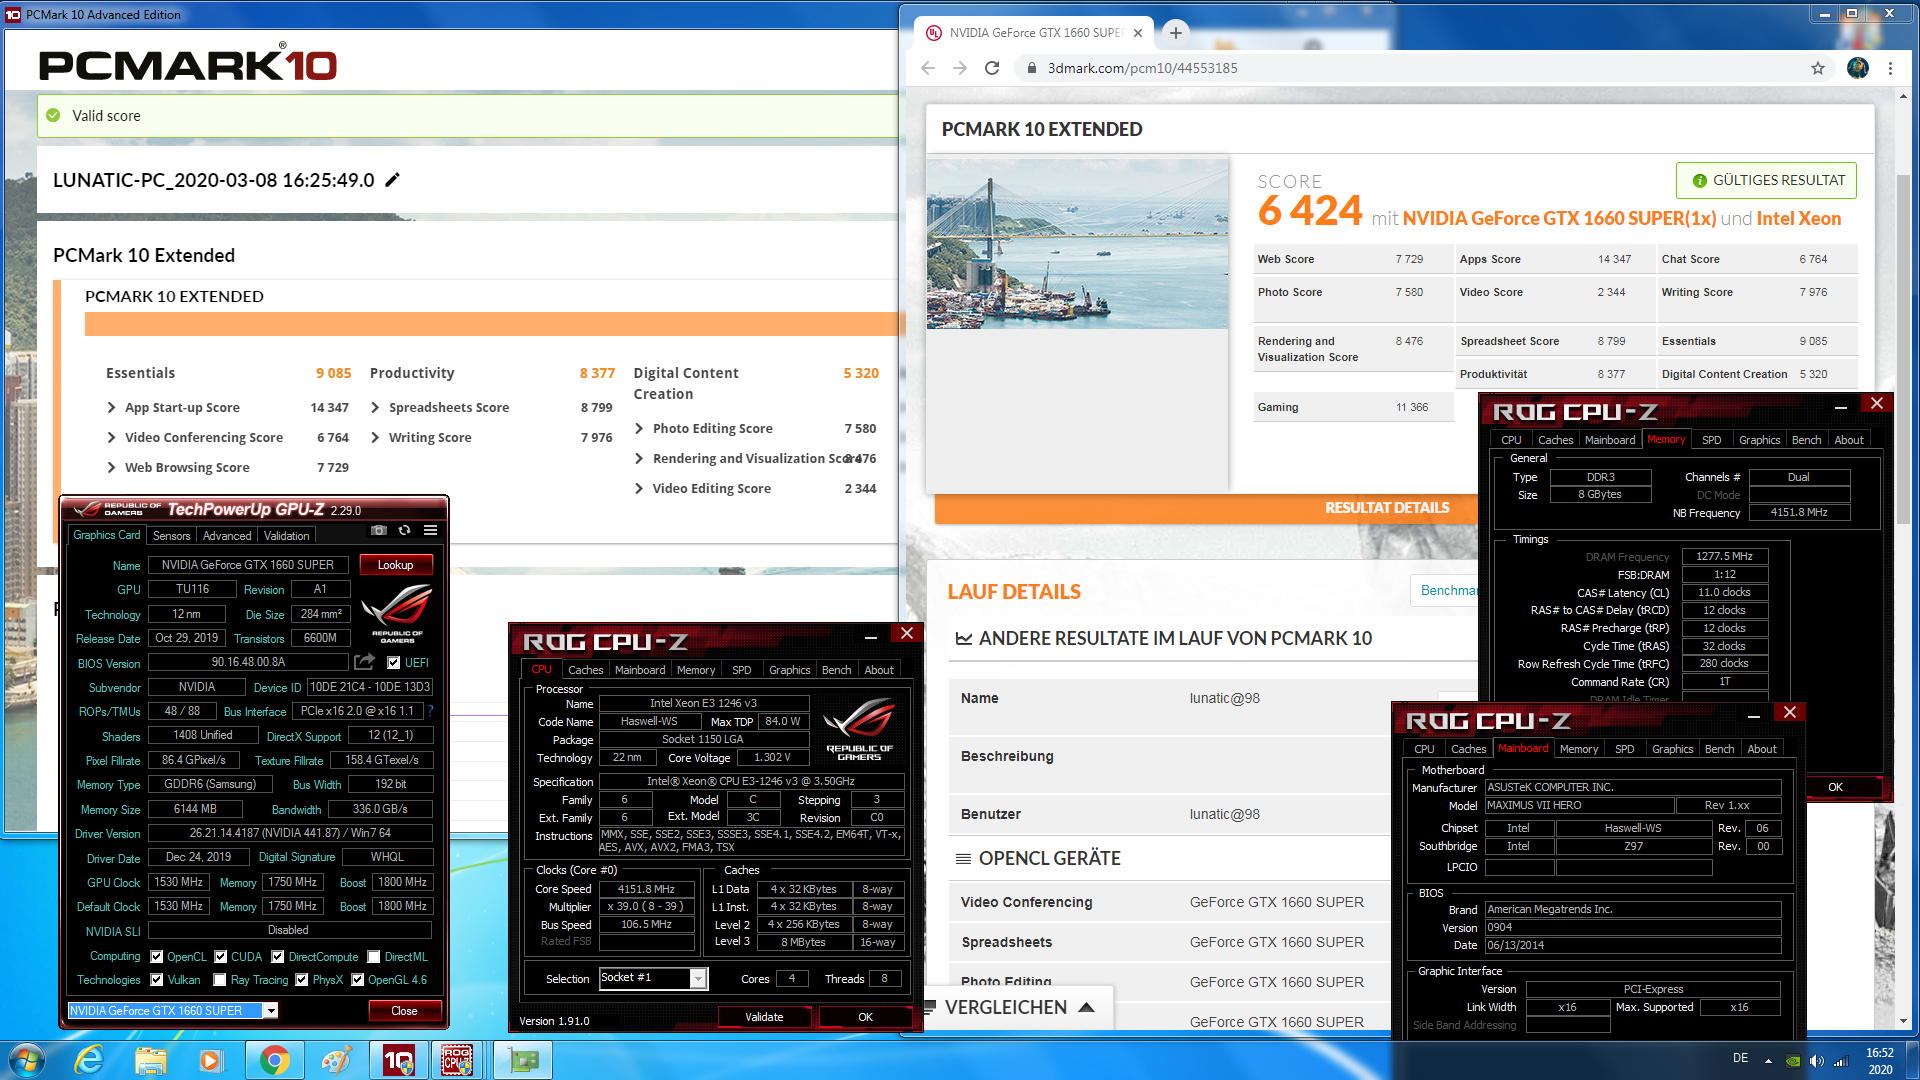The height and width of the screenshot is (1080, 1920).
Task: Open the Graphics tab in the CPU-Z mainboard window
Action: click(x=1672, y=749)
